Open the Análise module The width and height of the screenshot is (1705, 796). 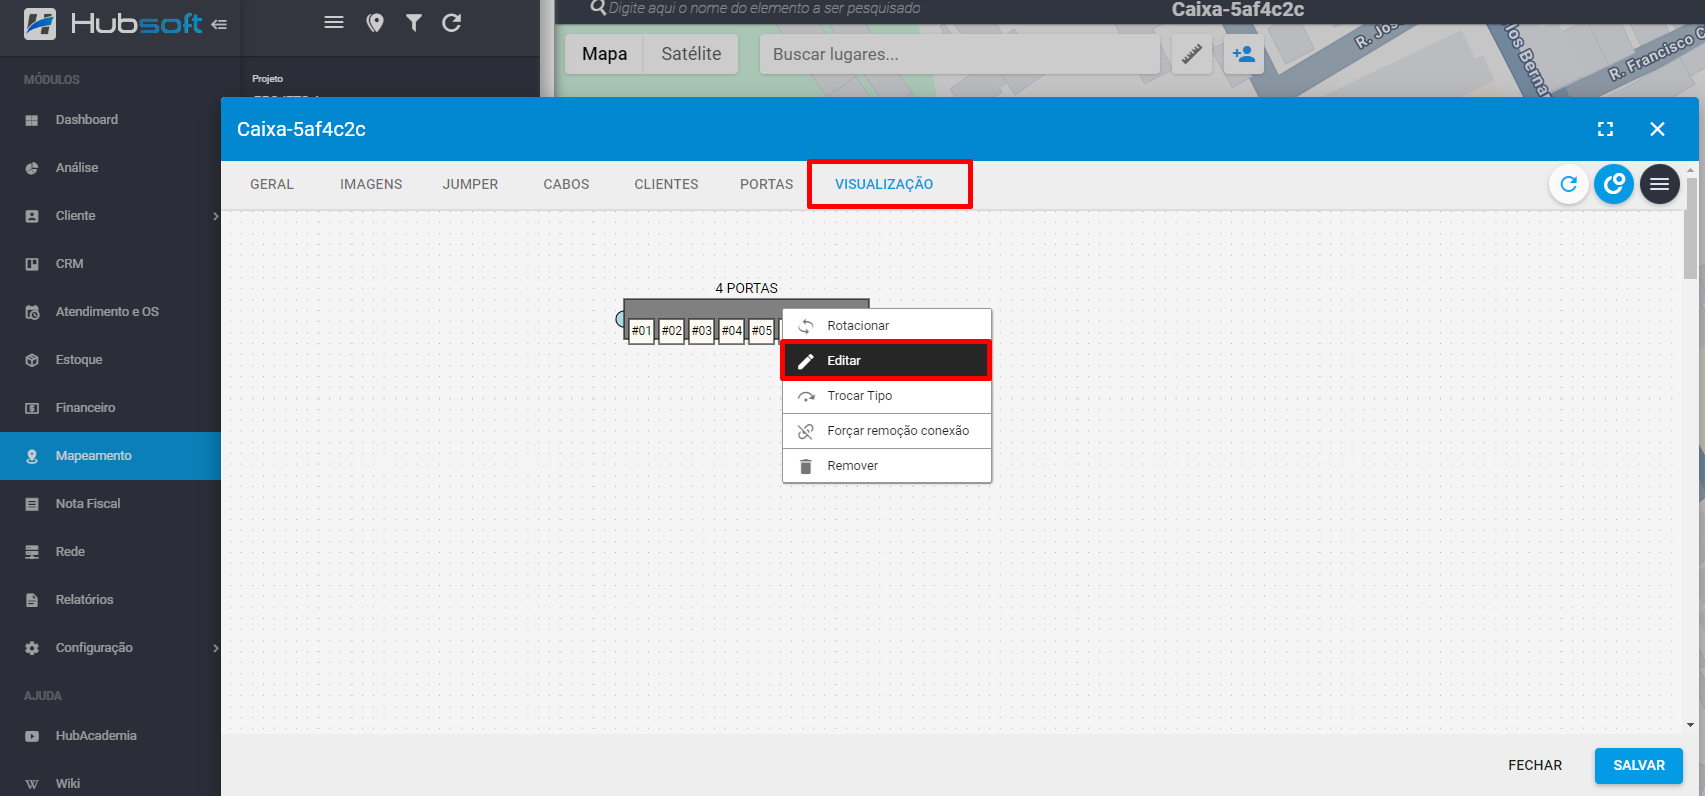coord(110,168)
